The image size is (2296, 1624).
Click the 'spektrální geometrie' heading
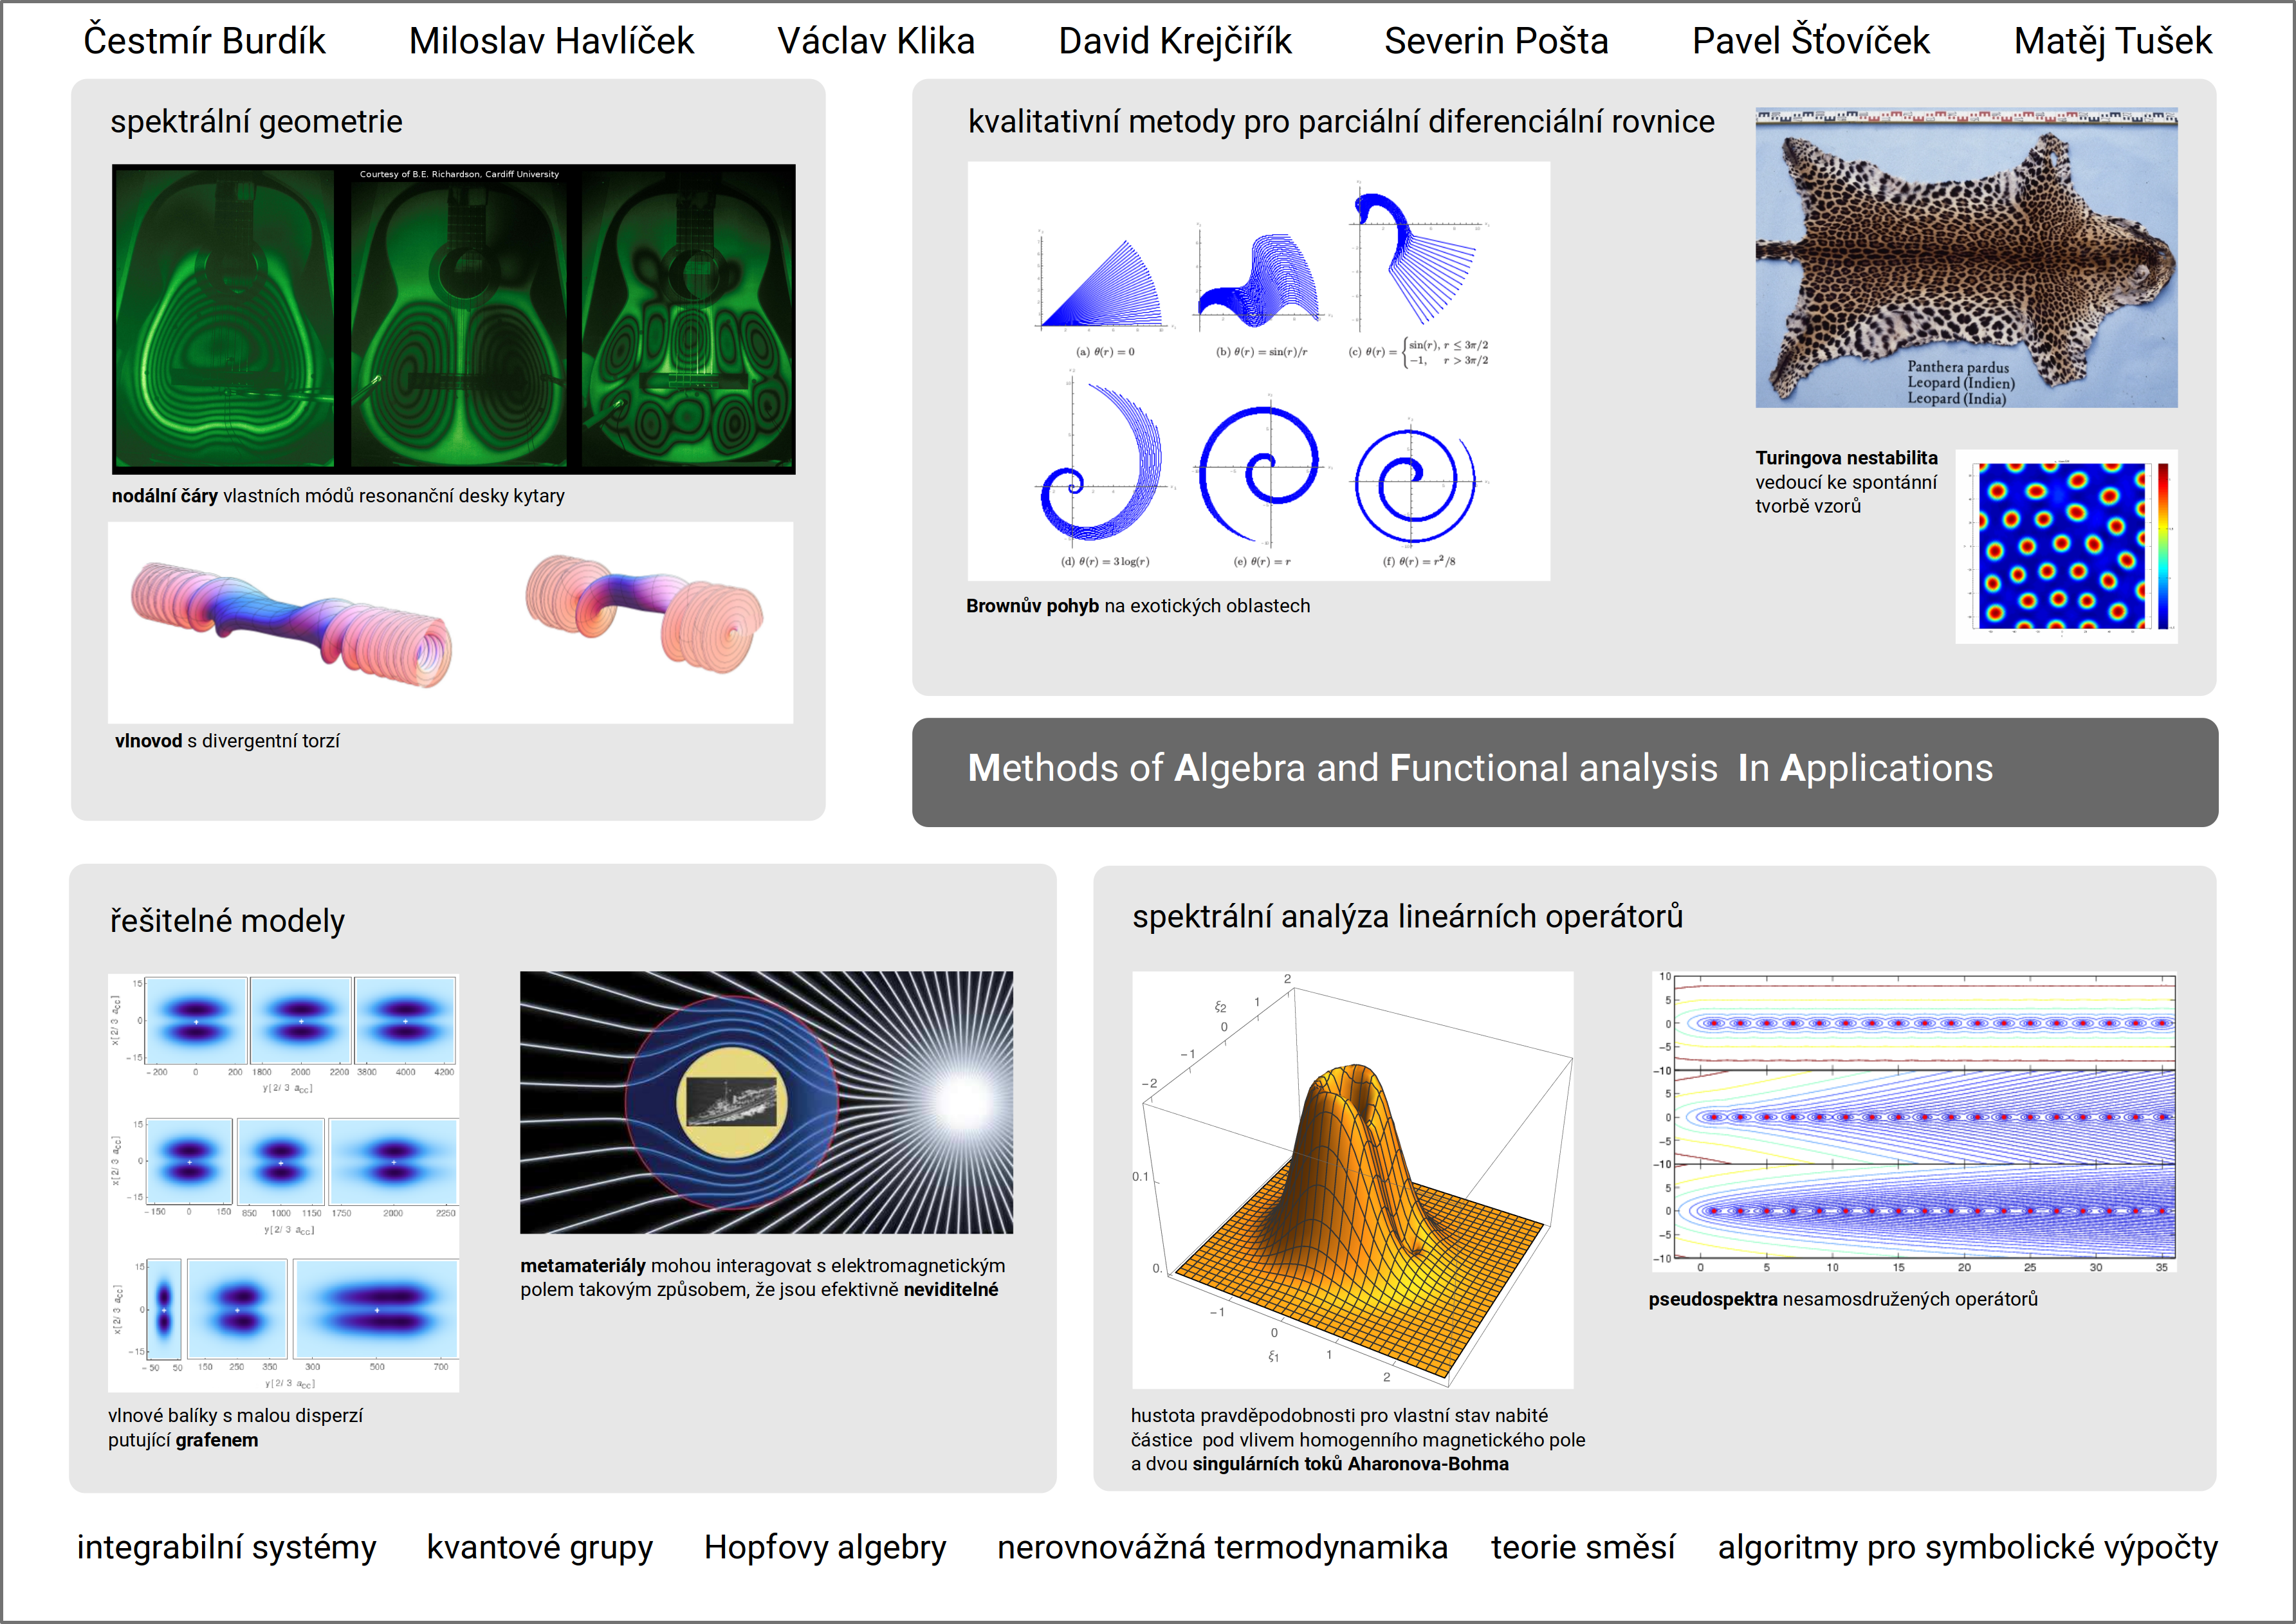pyautogui.click(x=256, y=122)
